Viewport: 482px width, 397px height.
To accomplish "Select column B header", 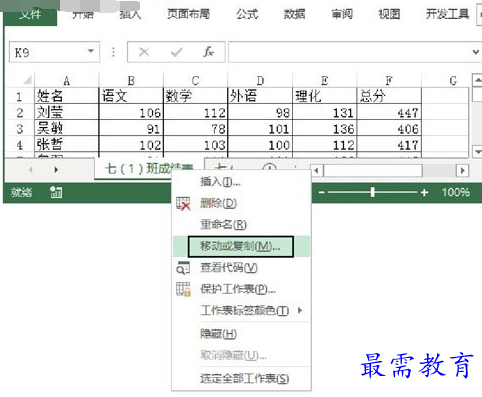I will (131, 81).
